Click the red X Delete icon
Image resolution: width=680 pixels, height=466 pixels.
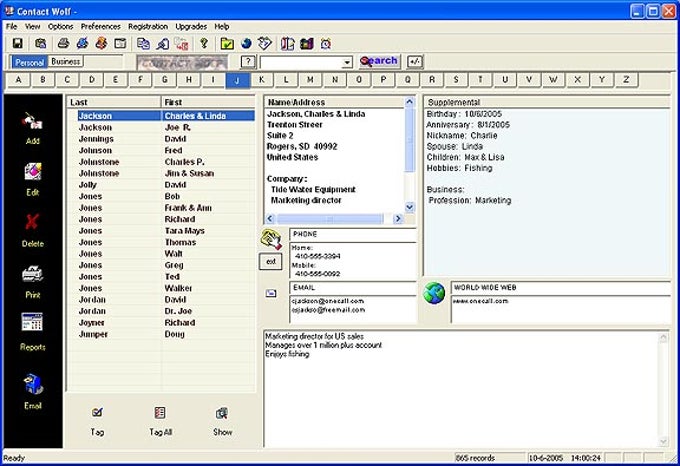click(32, 223)
